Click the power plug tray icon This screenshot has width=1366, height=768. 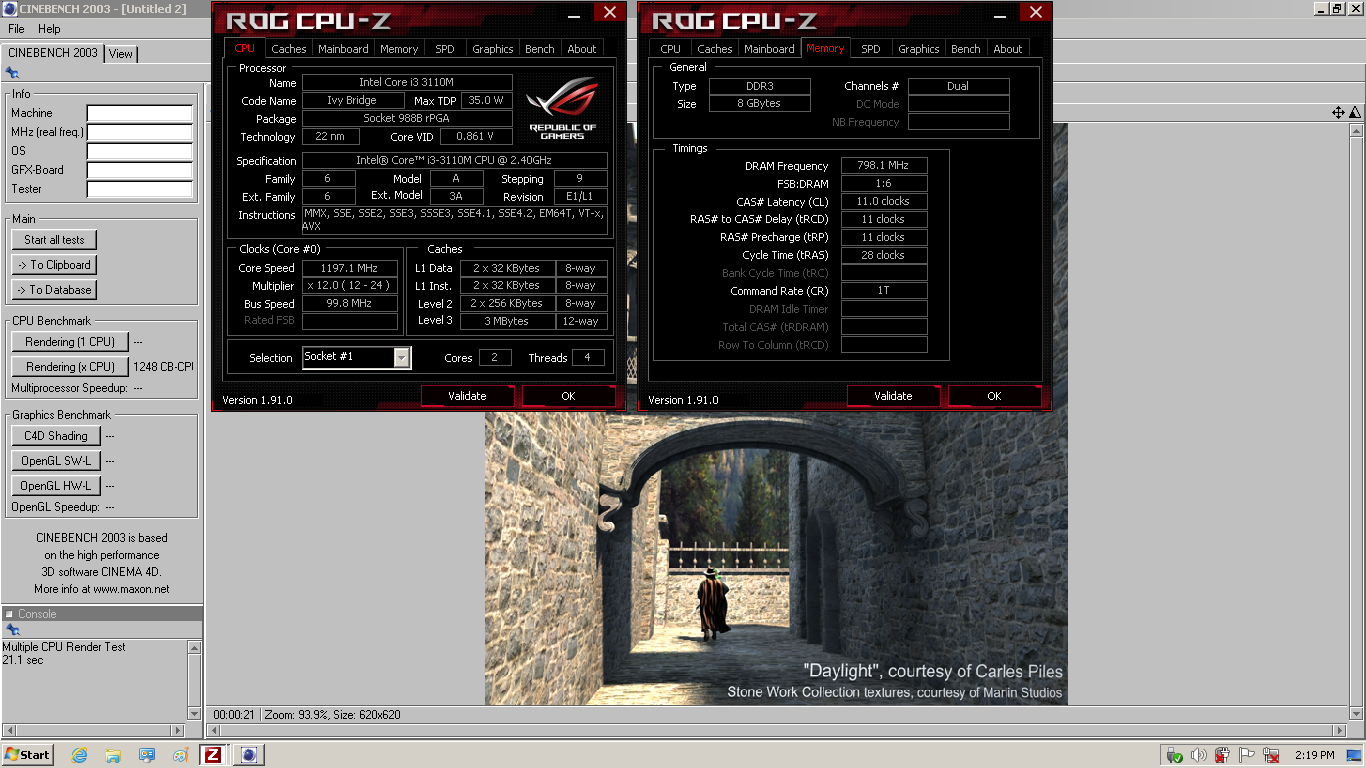(x=1223, y=755)
